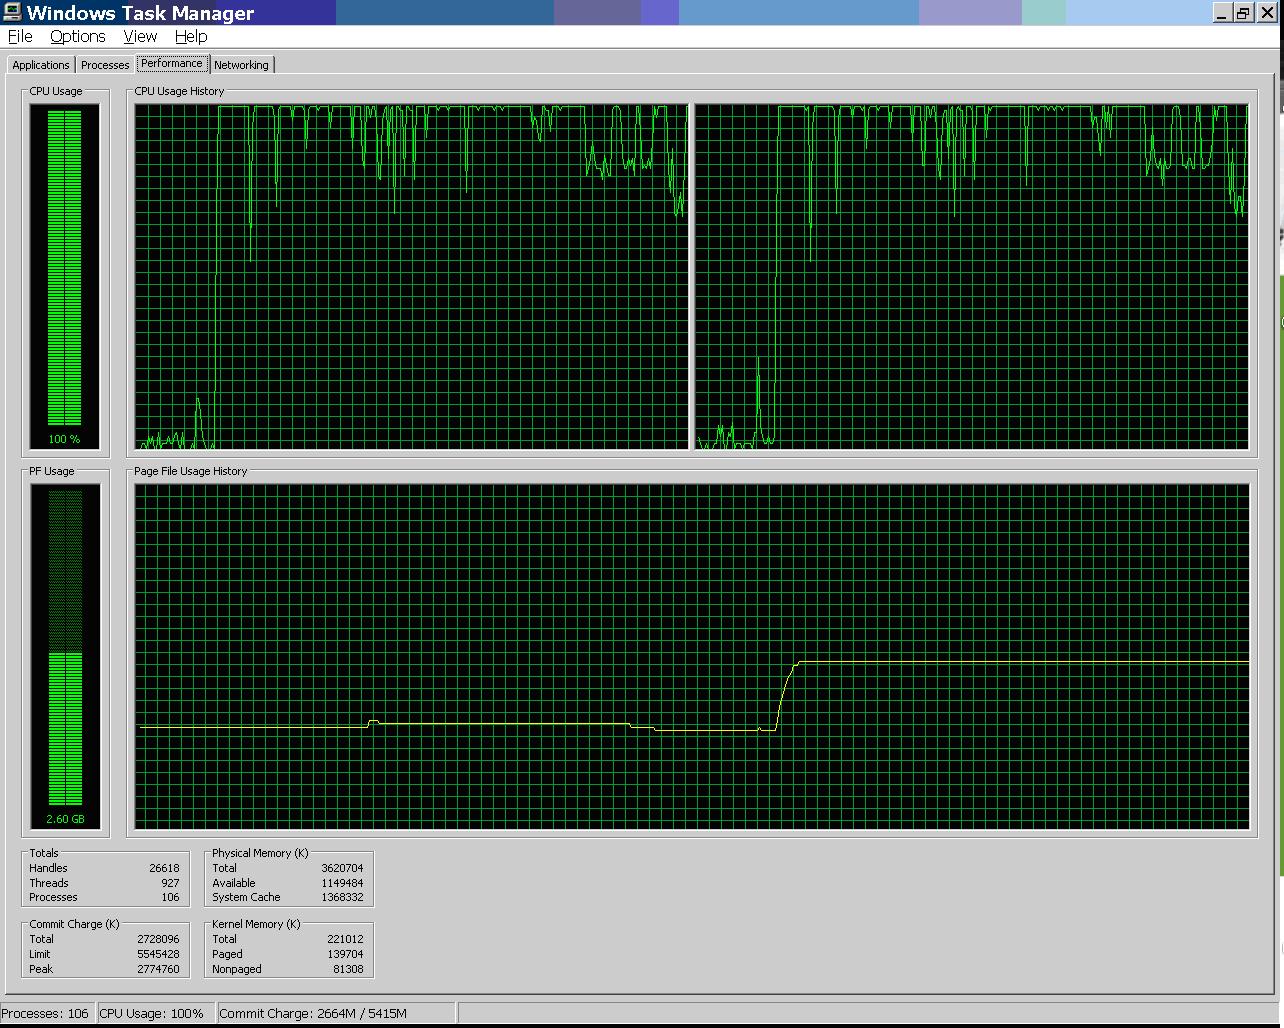Viewport: 1284px width, 1028px height.
Task: Click Commit Charge Total value 2728096
Action: [158, 939]
